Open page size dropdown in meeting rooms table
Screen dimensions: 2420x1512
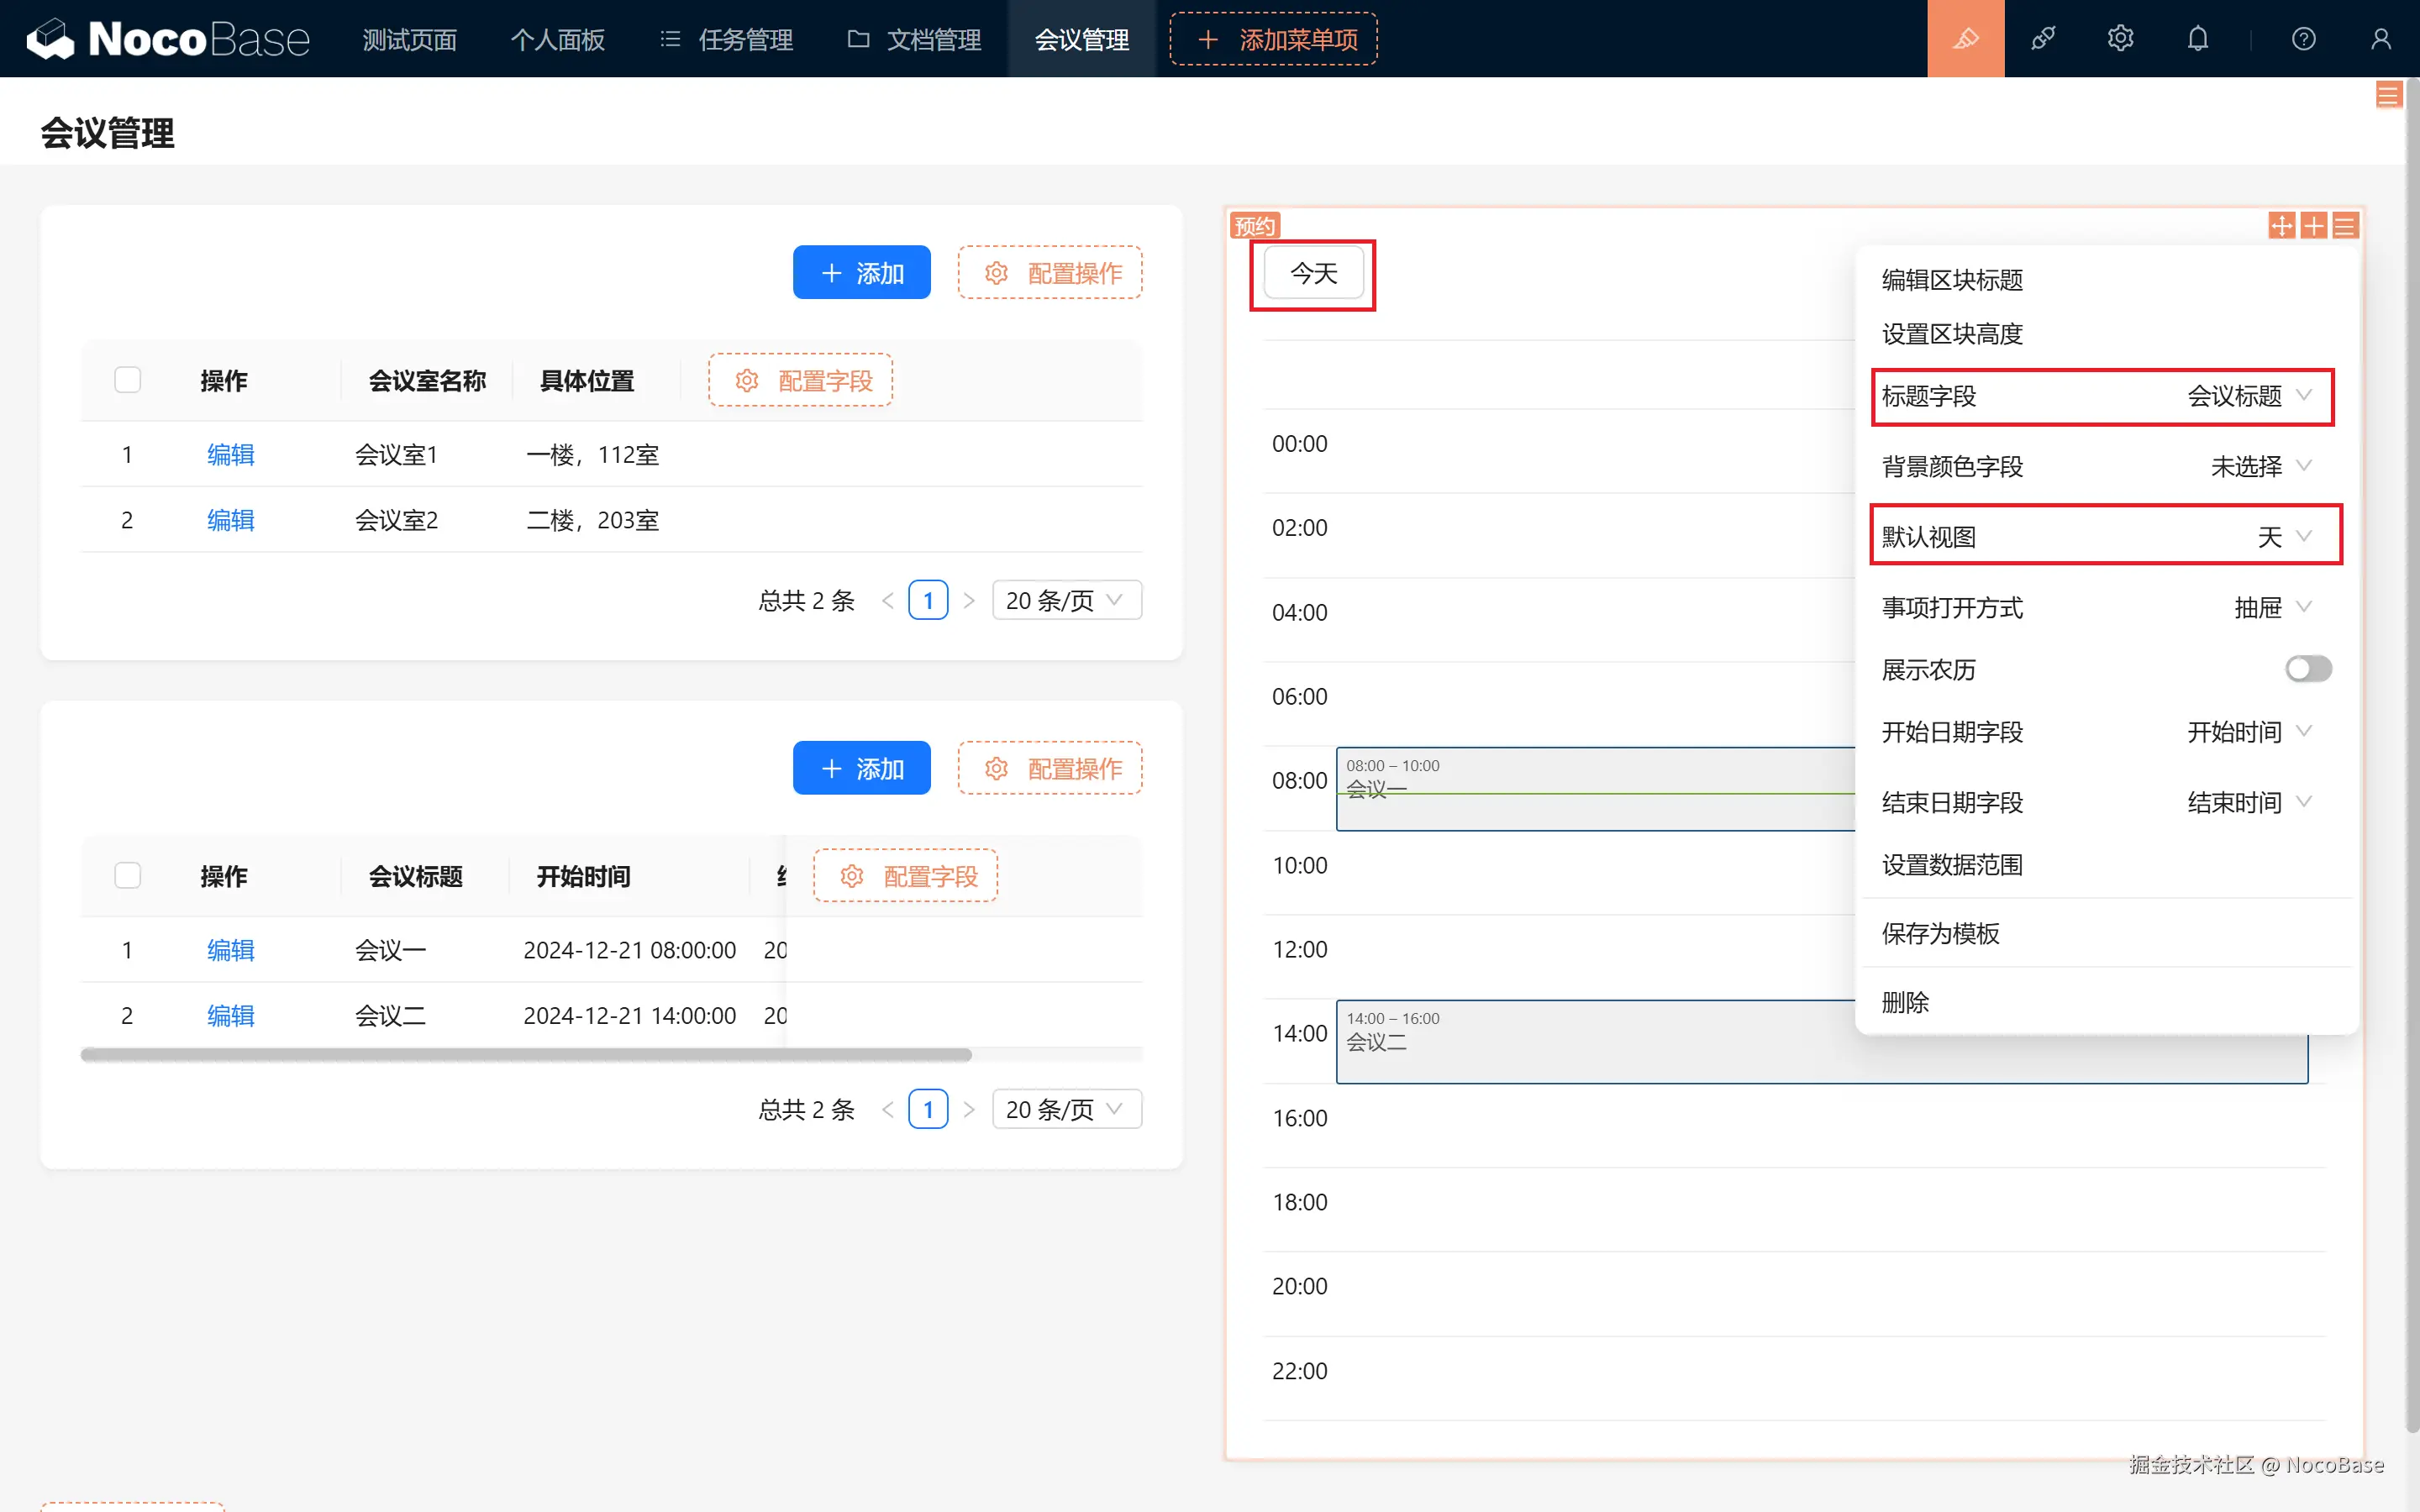click(x=1066, y=600)
